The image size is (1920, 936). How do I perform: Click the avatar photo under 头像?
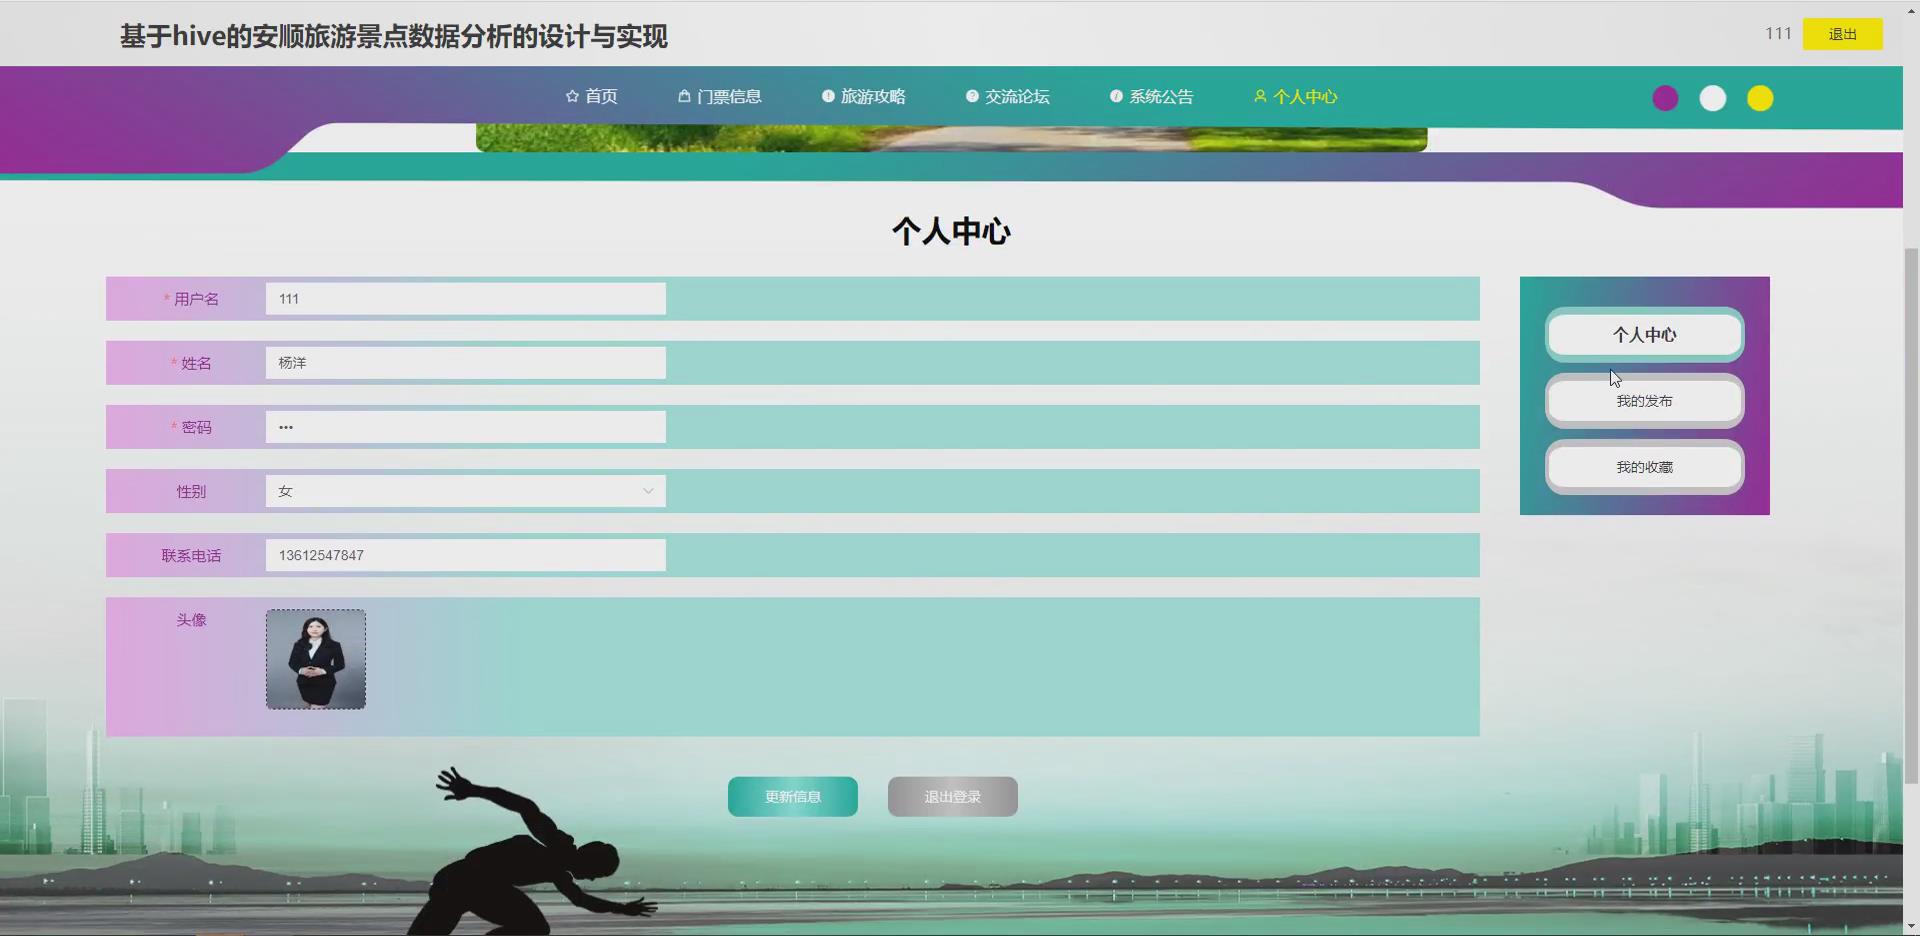tap(315, 658)
